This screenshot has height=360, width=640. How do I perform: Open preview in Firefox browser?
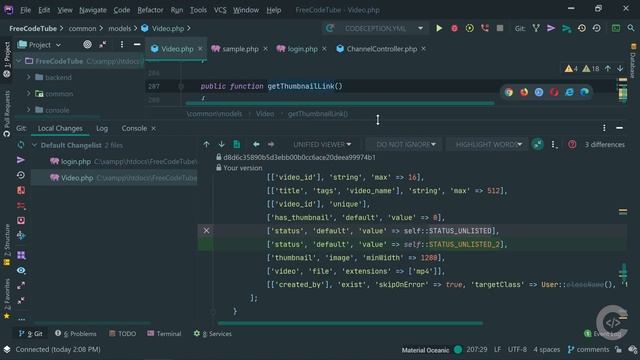point(524,92)
